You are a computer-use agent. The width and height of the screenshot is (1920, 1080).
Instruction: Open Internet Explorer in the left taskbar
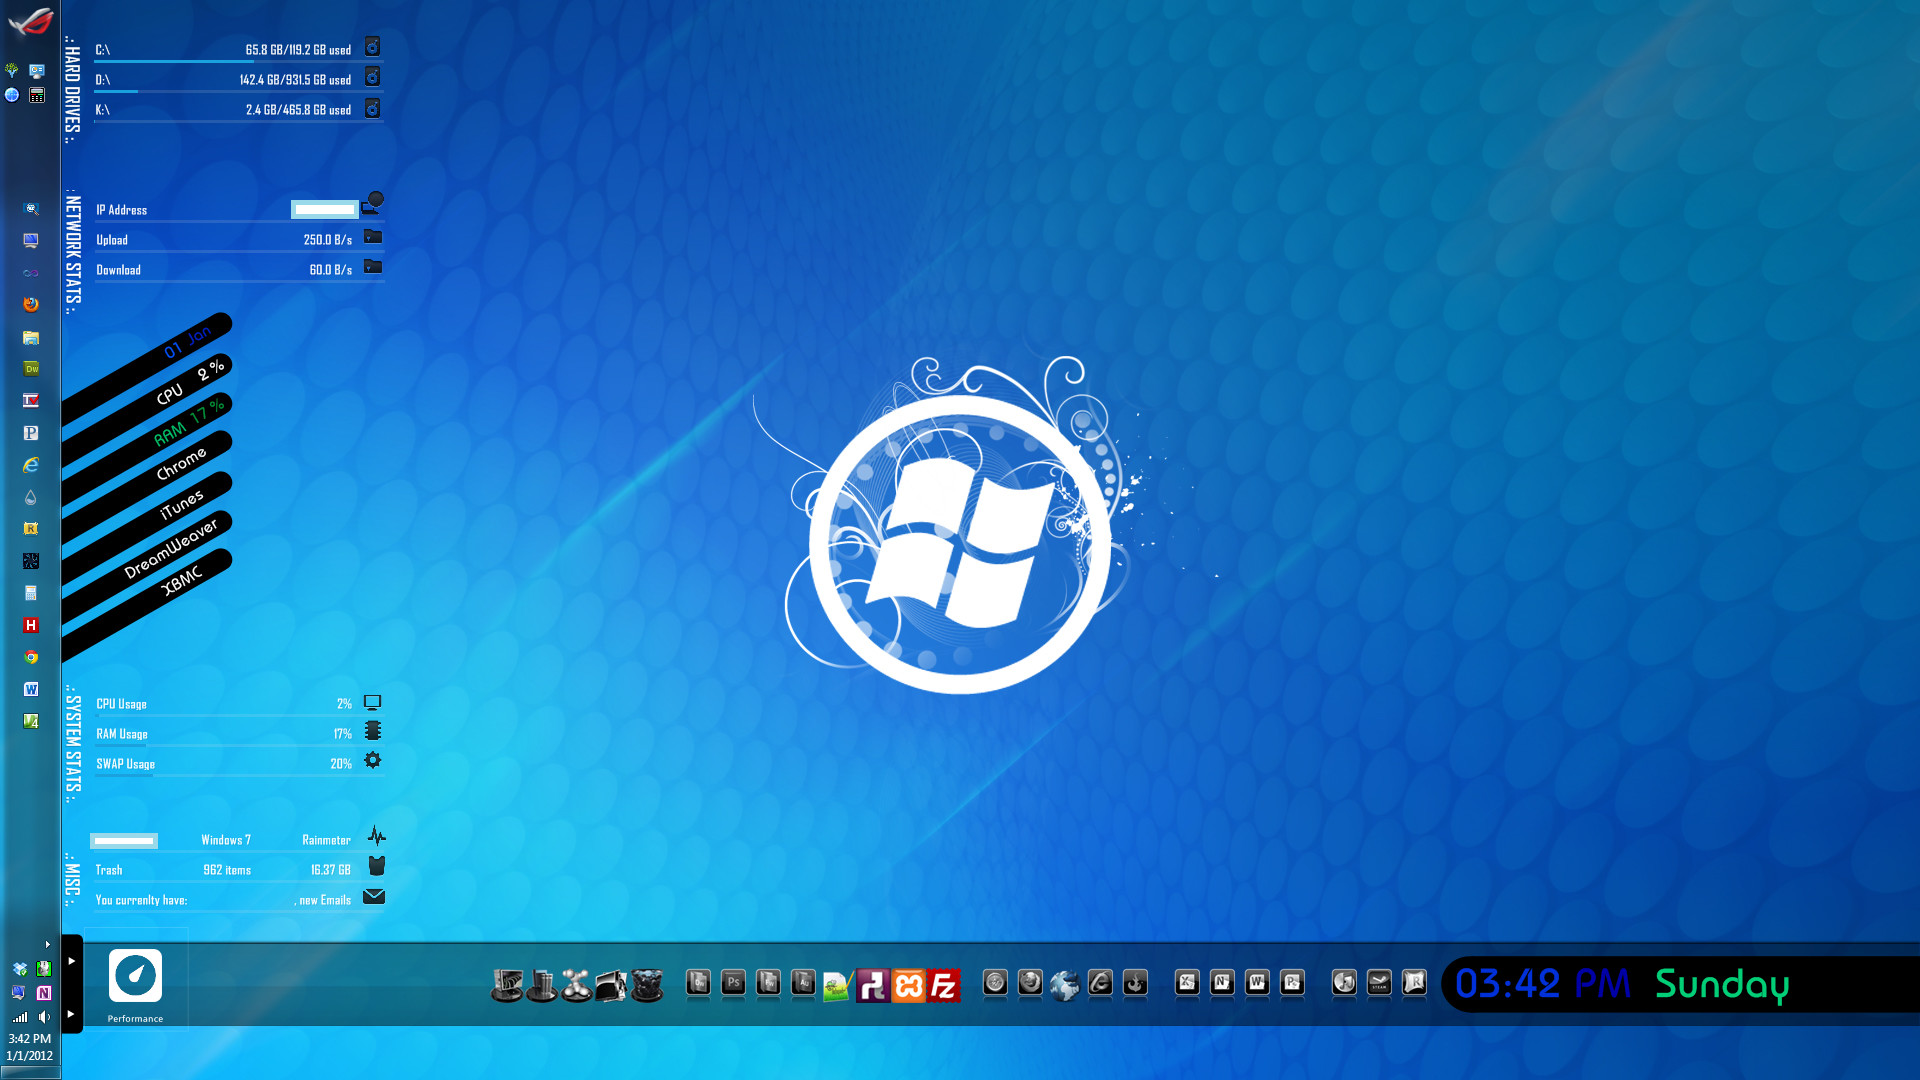point(31,465)
